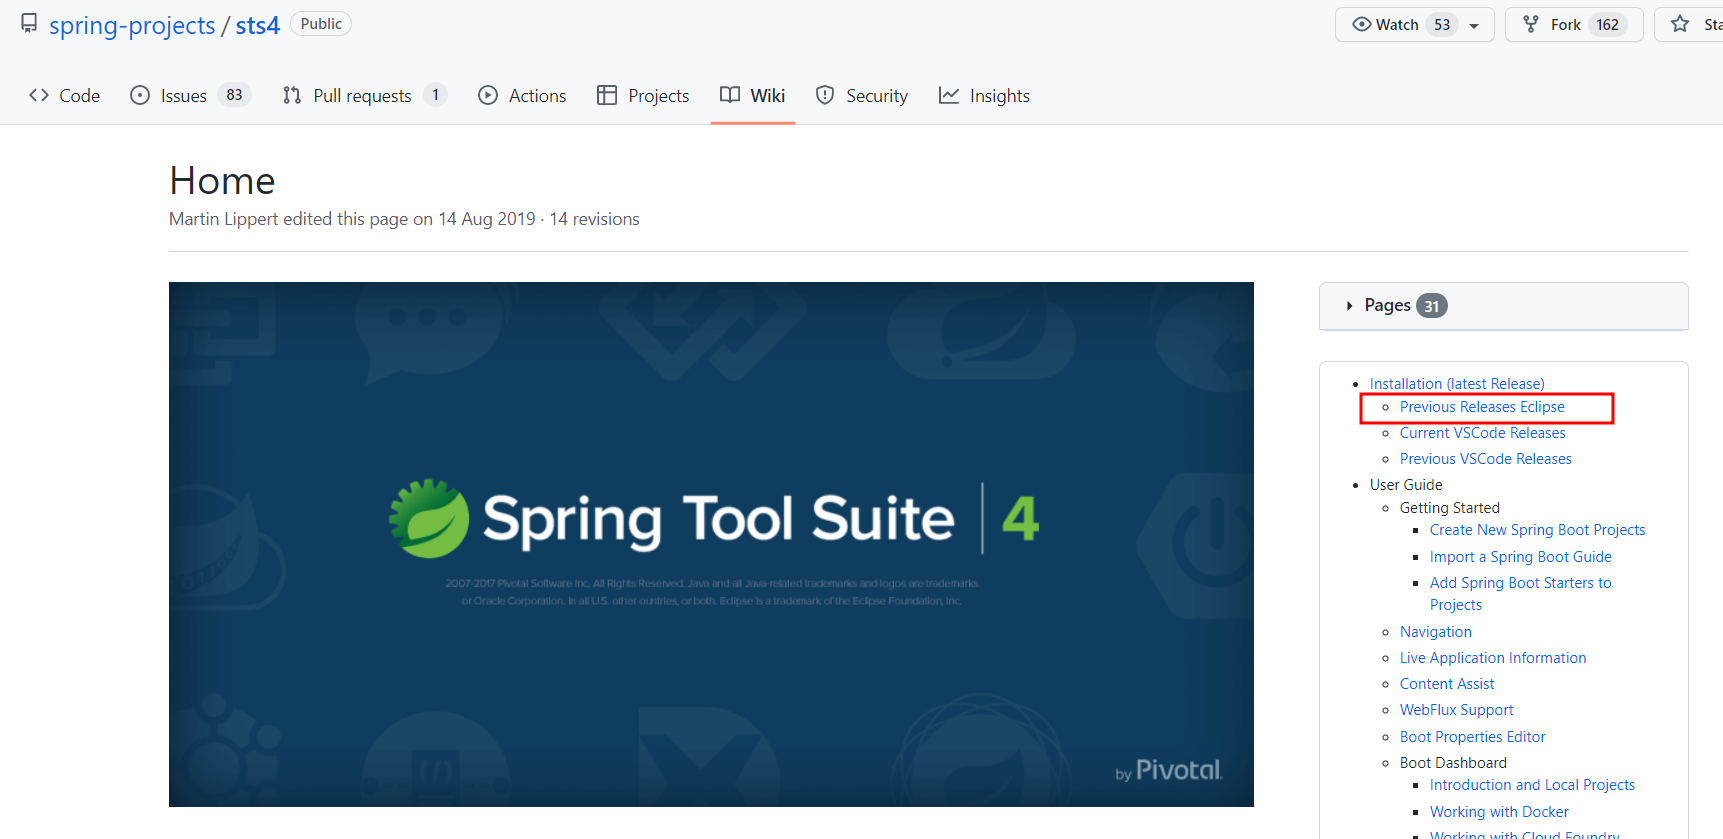The image size is (1723, 839).
Task: Open the Code tab
Action: tap(65, 95)
